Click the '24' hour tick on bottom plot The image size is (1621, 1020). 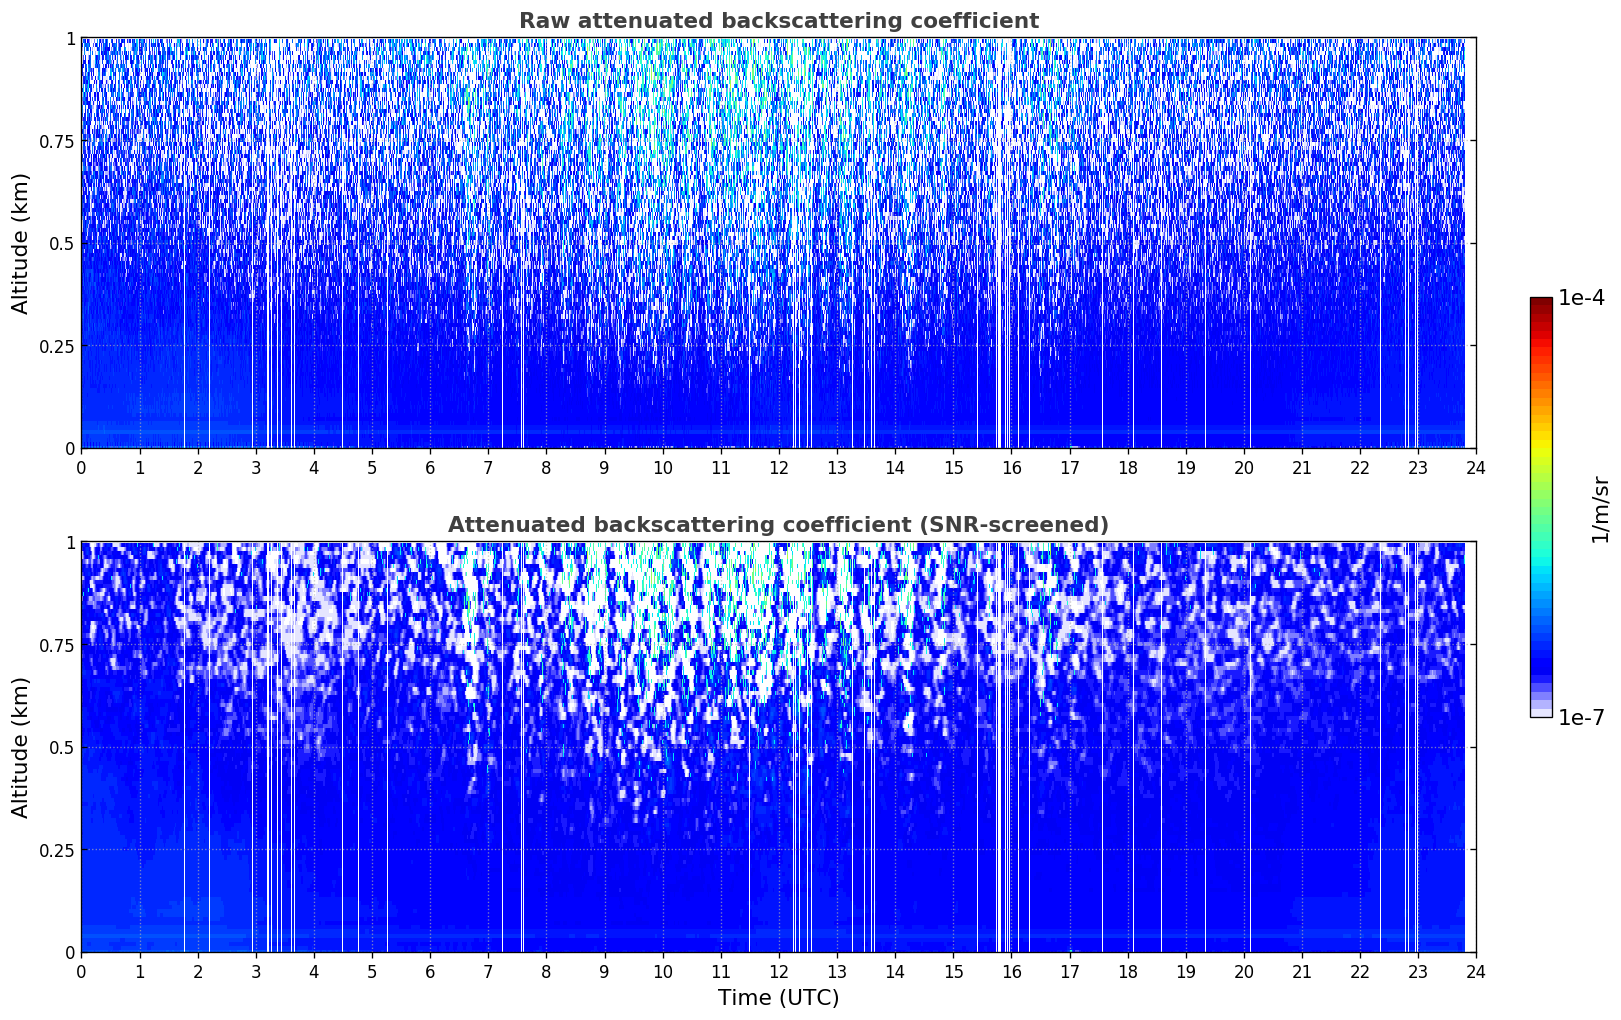1476,971
